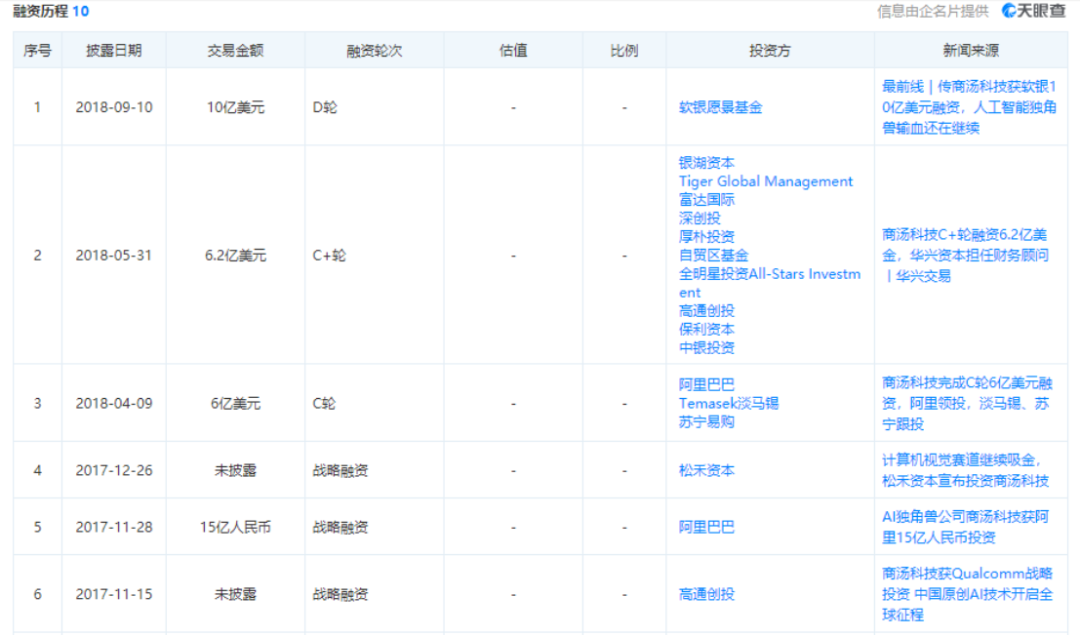Viewport: 1080px width, 636px height.
Task: Click the 天眼查 logo at top right
Action: point(1033,10)
